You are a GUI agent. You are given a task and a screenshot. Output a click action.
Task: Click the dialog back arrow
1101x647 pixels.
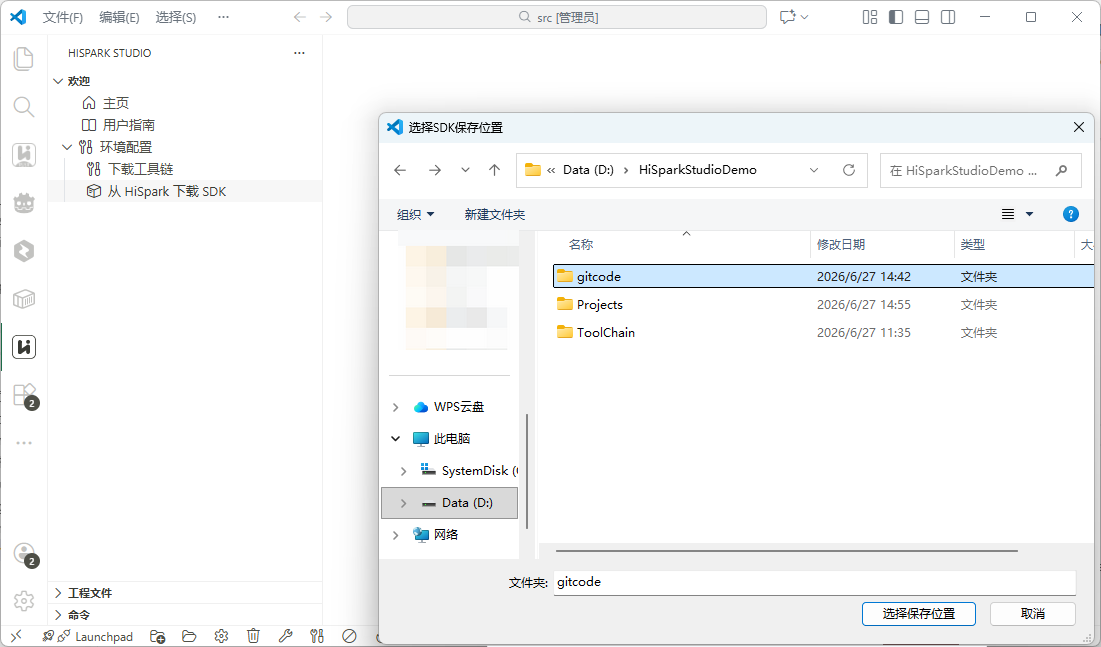click(x=400, y=170)
